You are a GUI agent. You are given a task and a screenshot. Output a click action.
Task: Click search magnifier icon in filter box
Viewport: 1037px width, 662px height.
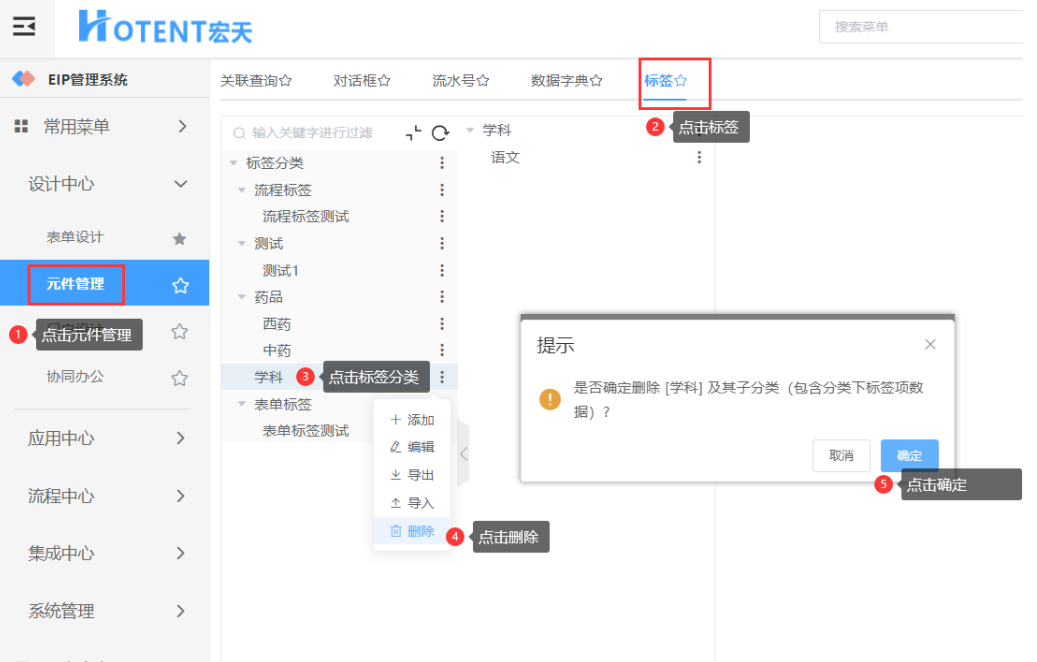239,133
